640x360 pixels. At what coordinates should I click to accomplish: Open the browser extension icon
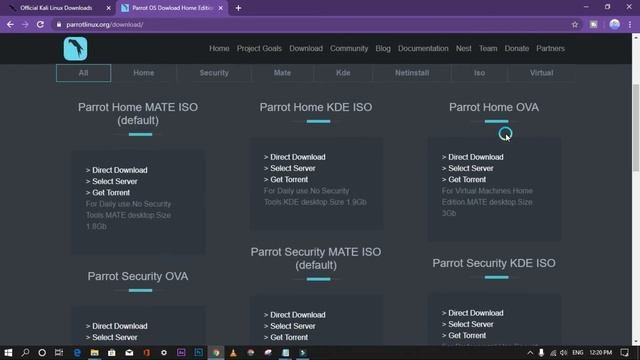593,24
